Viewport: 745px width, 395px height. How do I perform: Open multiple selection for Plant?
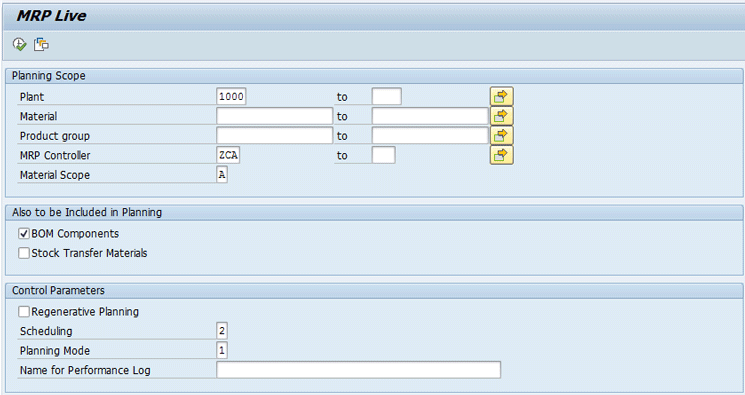501,96
